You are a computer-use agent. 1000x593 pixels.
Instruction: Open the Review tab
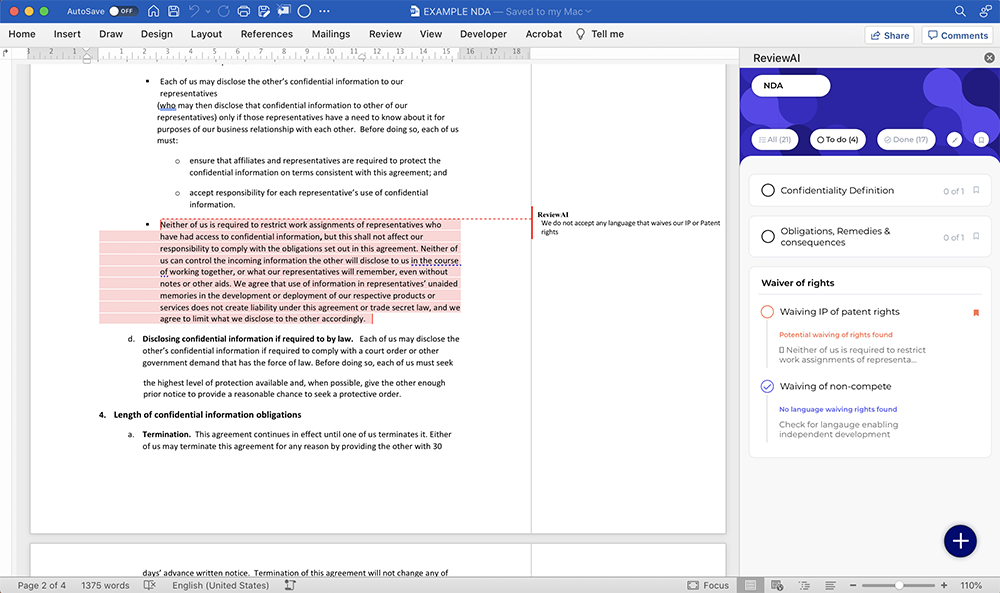click(x=385, y=34)
